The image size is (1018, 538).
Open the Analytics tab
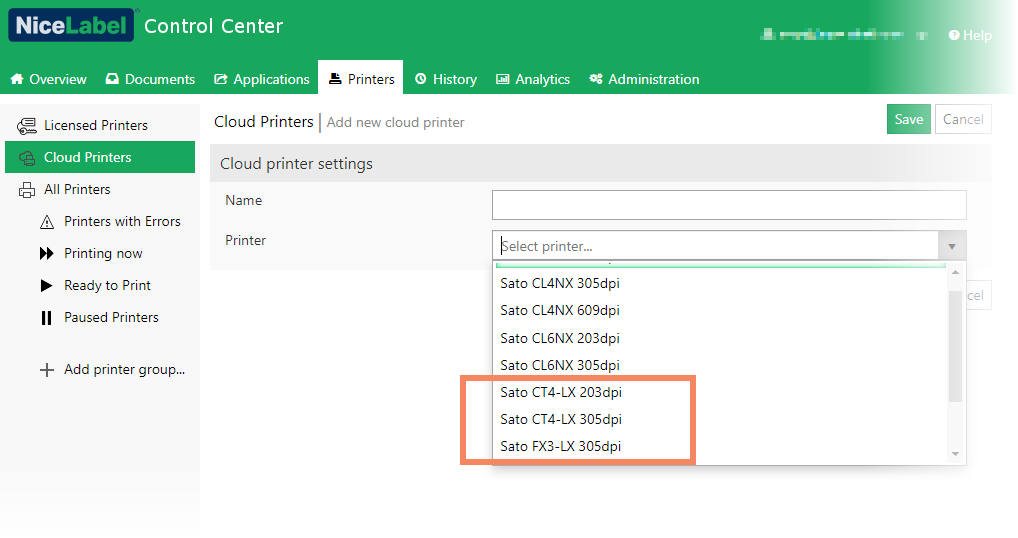click(x=533, y=79)
